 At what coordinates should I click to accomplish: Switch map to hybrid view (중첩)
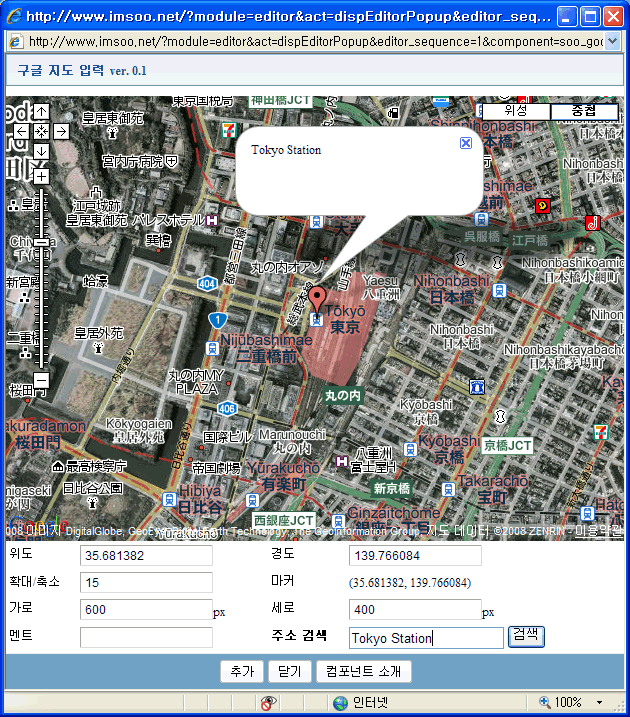coord(584,111)
